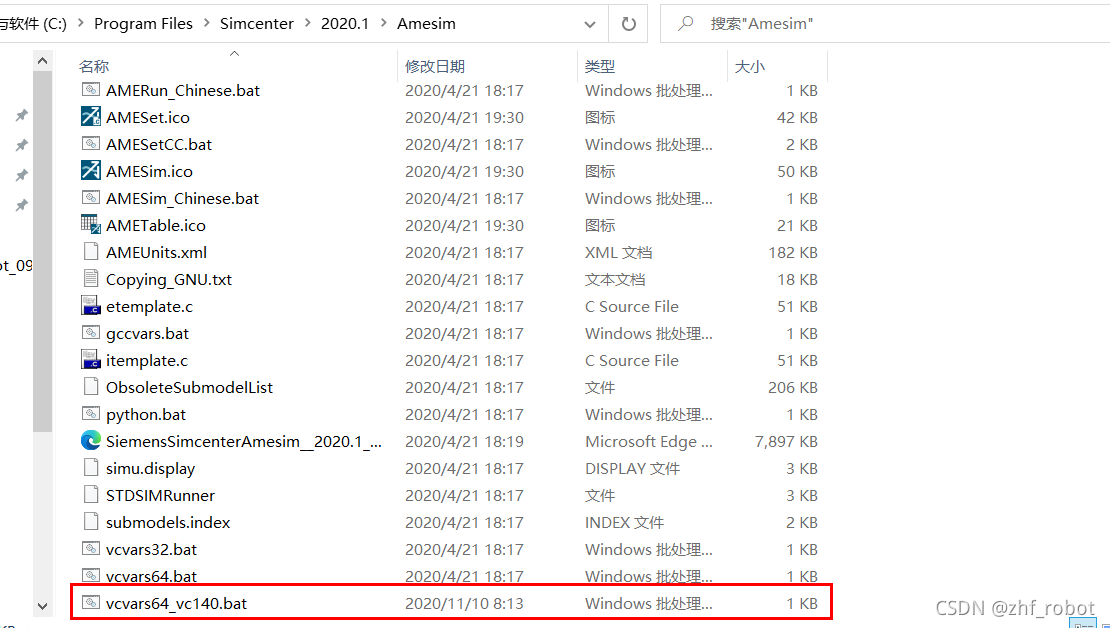This screenshot has width=1110, height=628.
Task: Click the Edge icon of SiemensSimcenterAmesim file
Action: point(91,441)
